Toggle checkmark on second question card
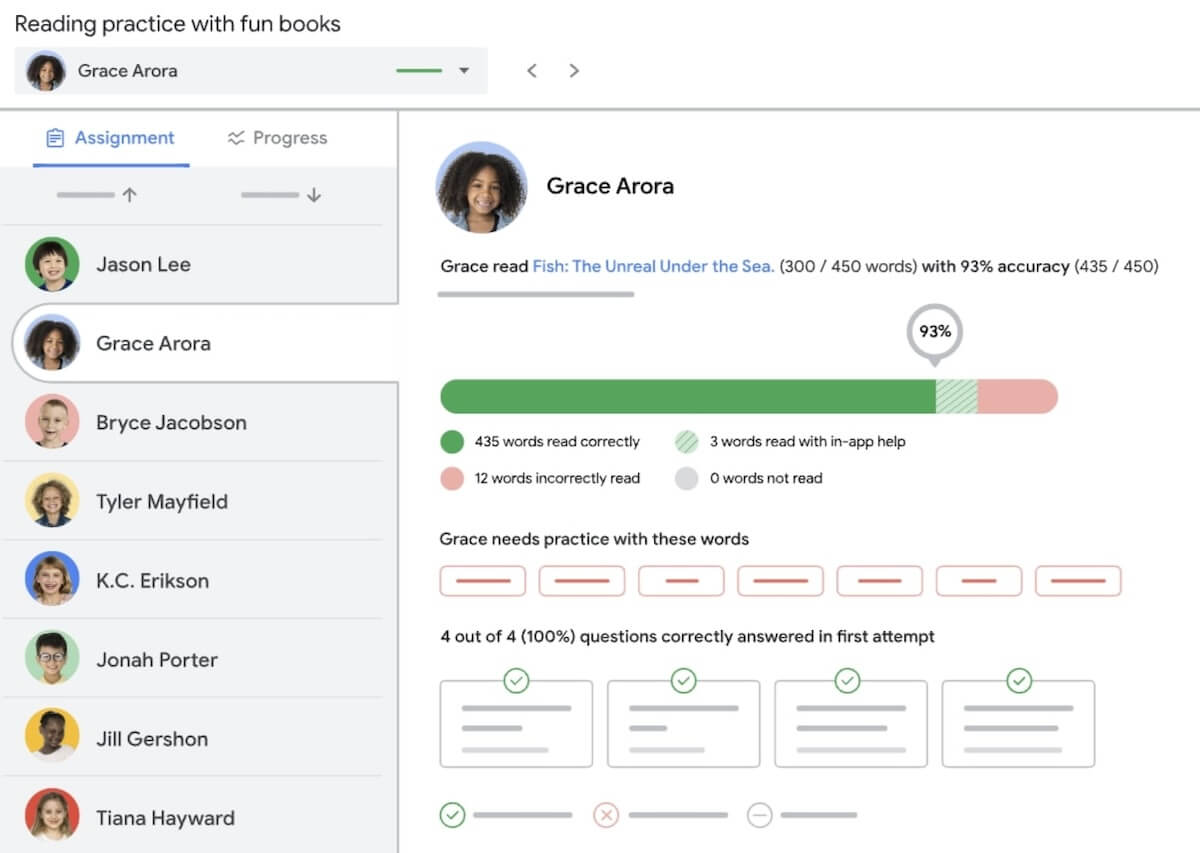This screenshot has height=853, width=1200. (683, 681)
